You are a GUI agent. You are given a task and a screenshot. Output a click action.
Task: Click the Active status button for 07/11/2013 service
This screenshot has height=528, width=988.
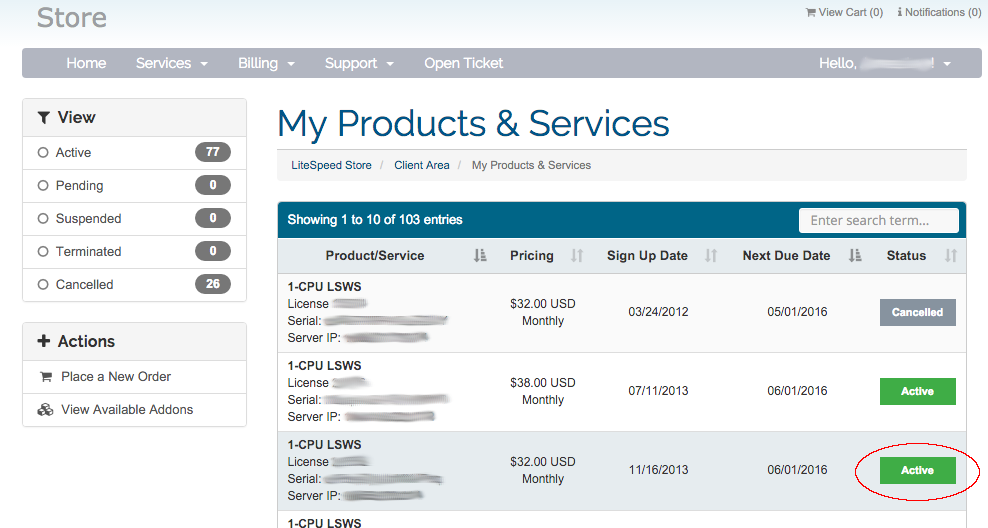[x=917, y=391]
